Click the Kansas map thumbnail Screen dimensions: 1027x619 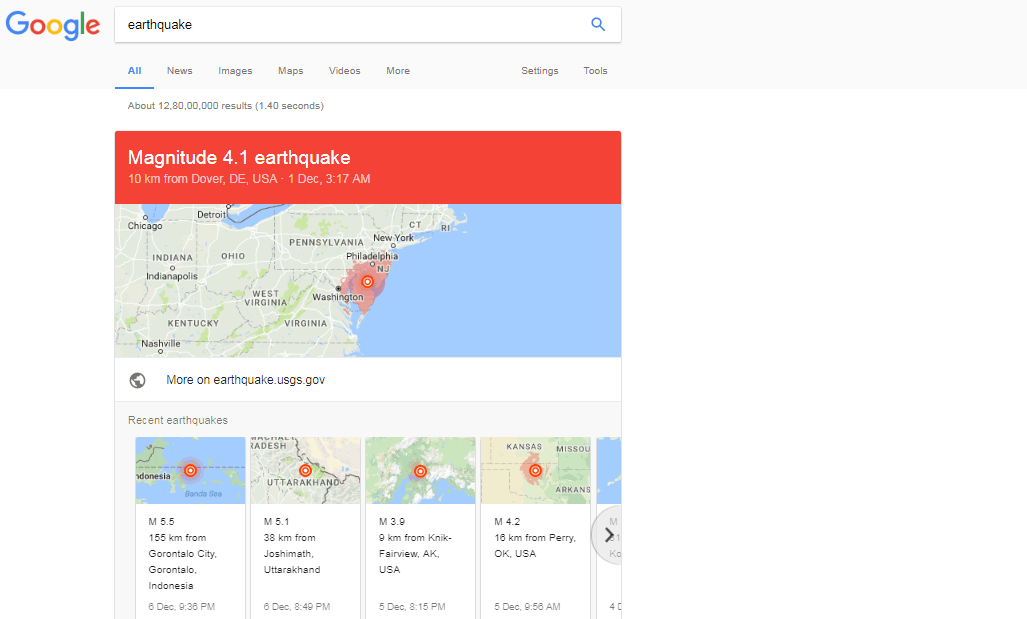point(536,470)
